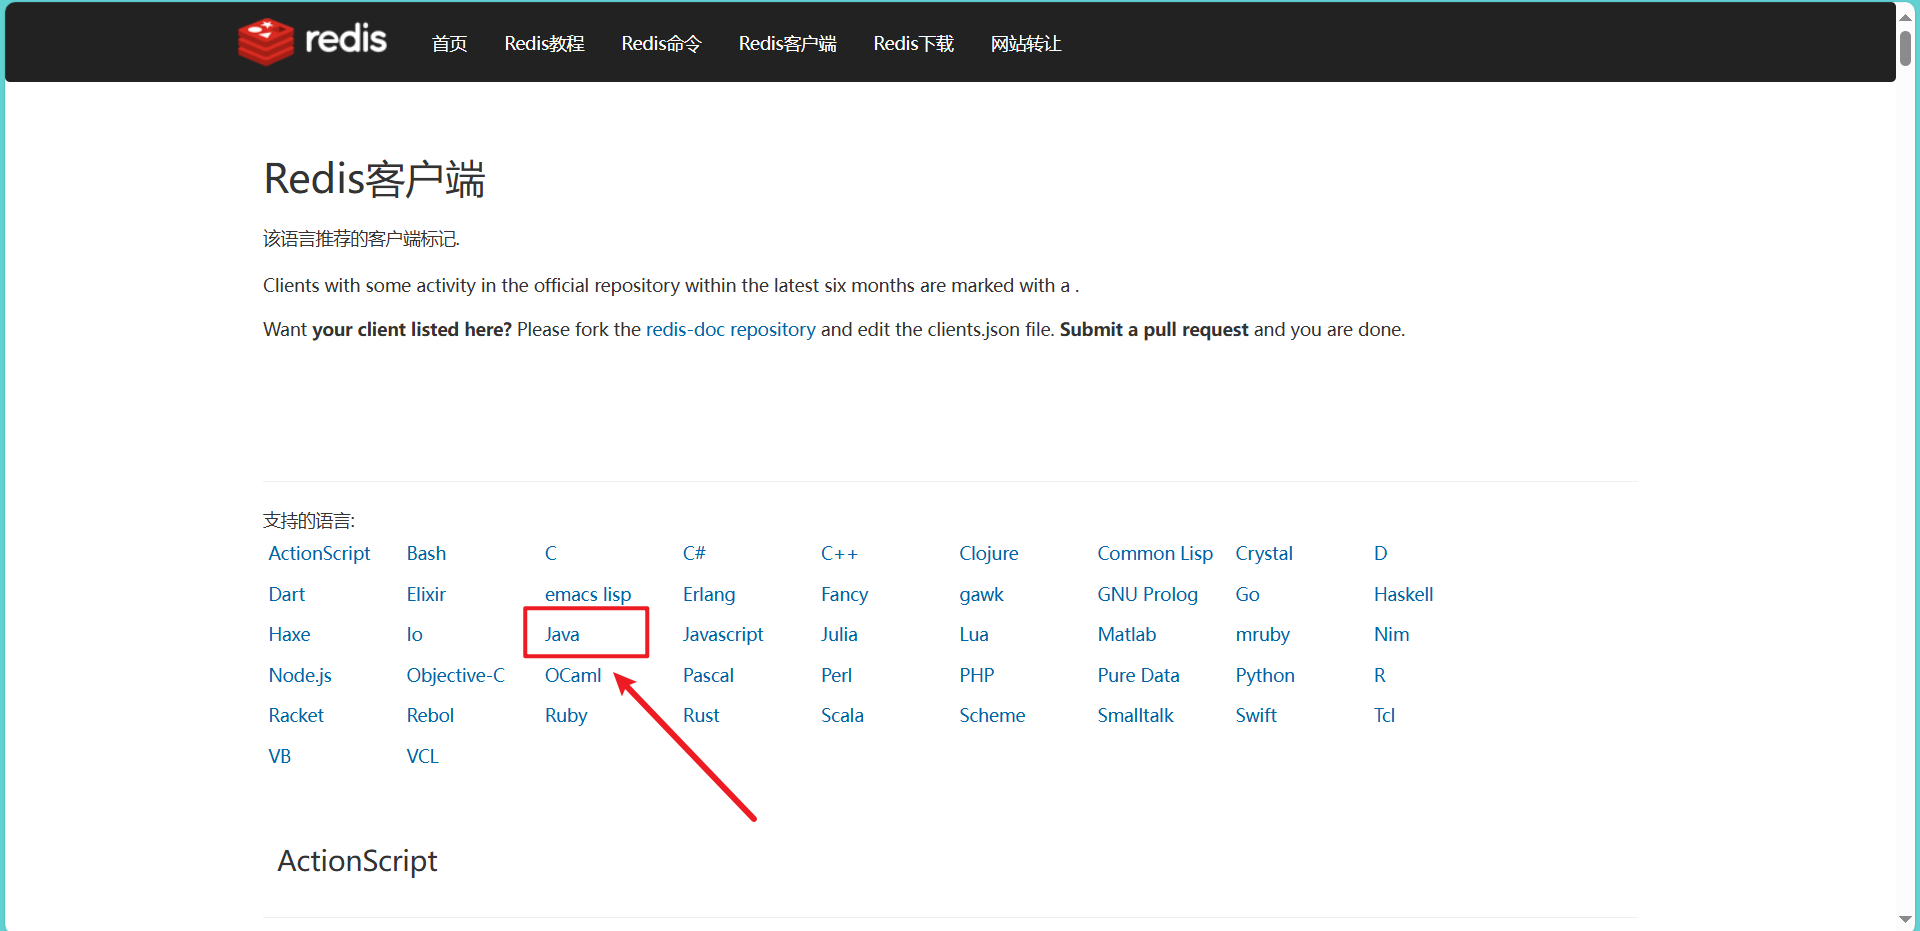Click the scrollbar up arrow
Image resolution: width=1920 pixels, height=931 pixels.
pyautogui.click(x=1906, y=17)
